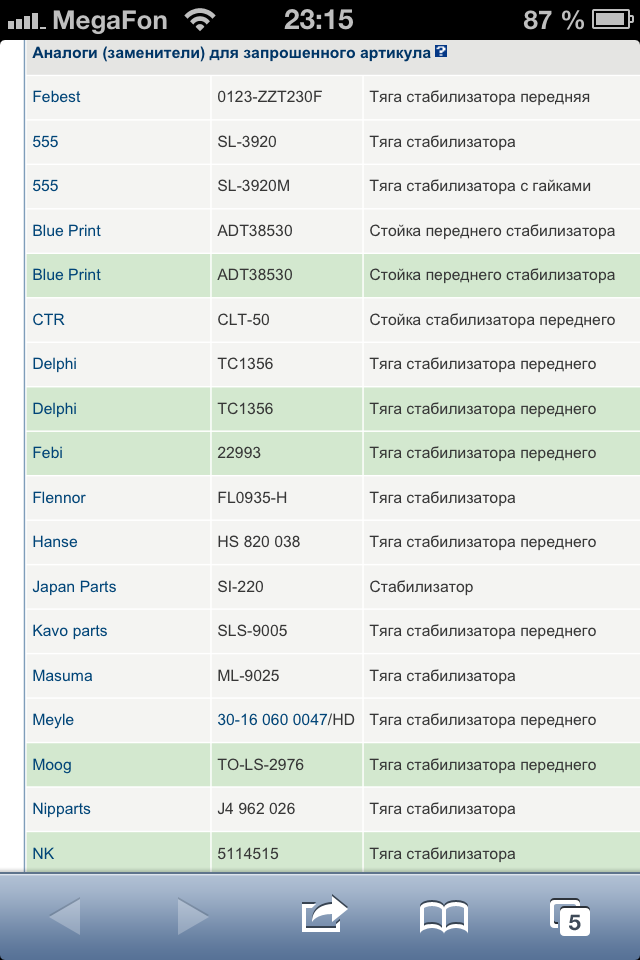Open the Febi brand link
This screenshot has width=640, height=960.
coord(47,453)
